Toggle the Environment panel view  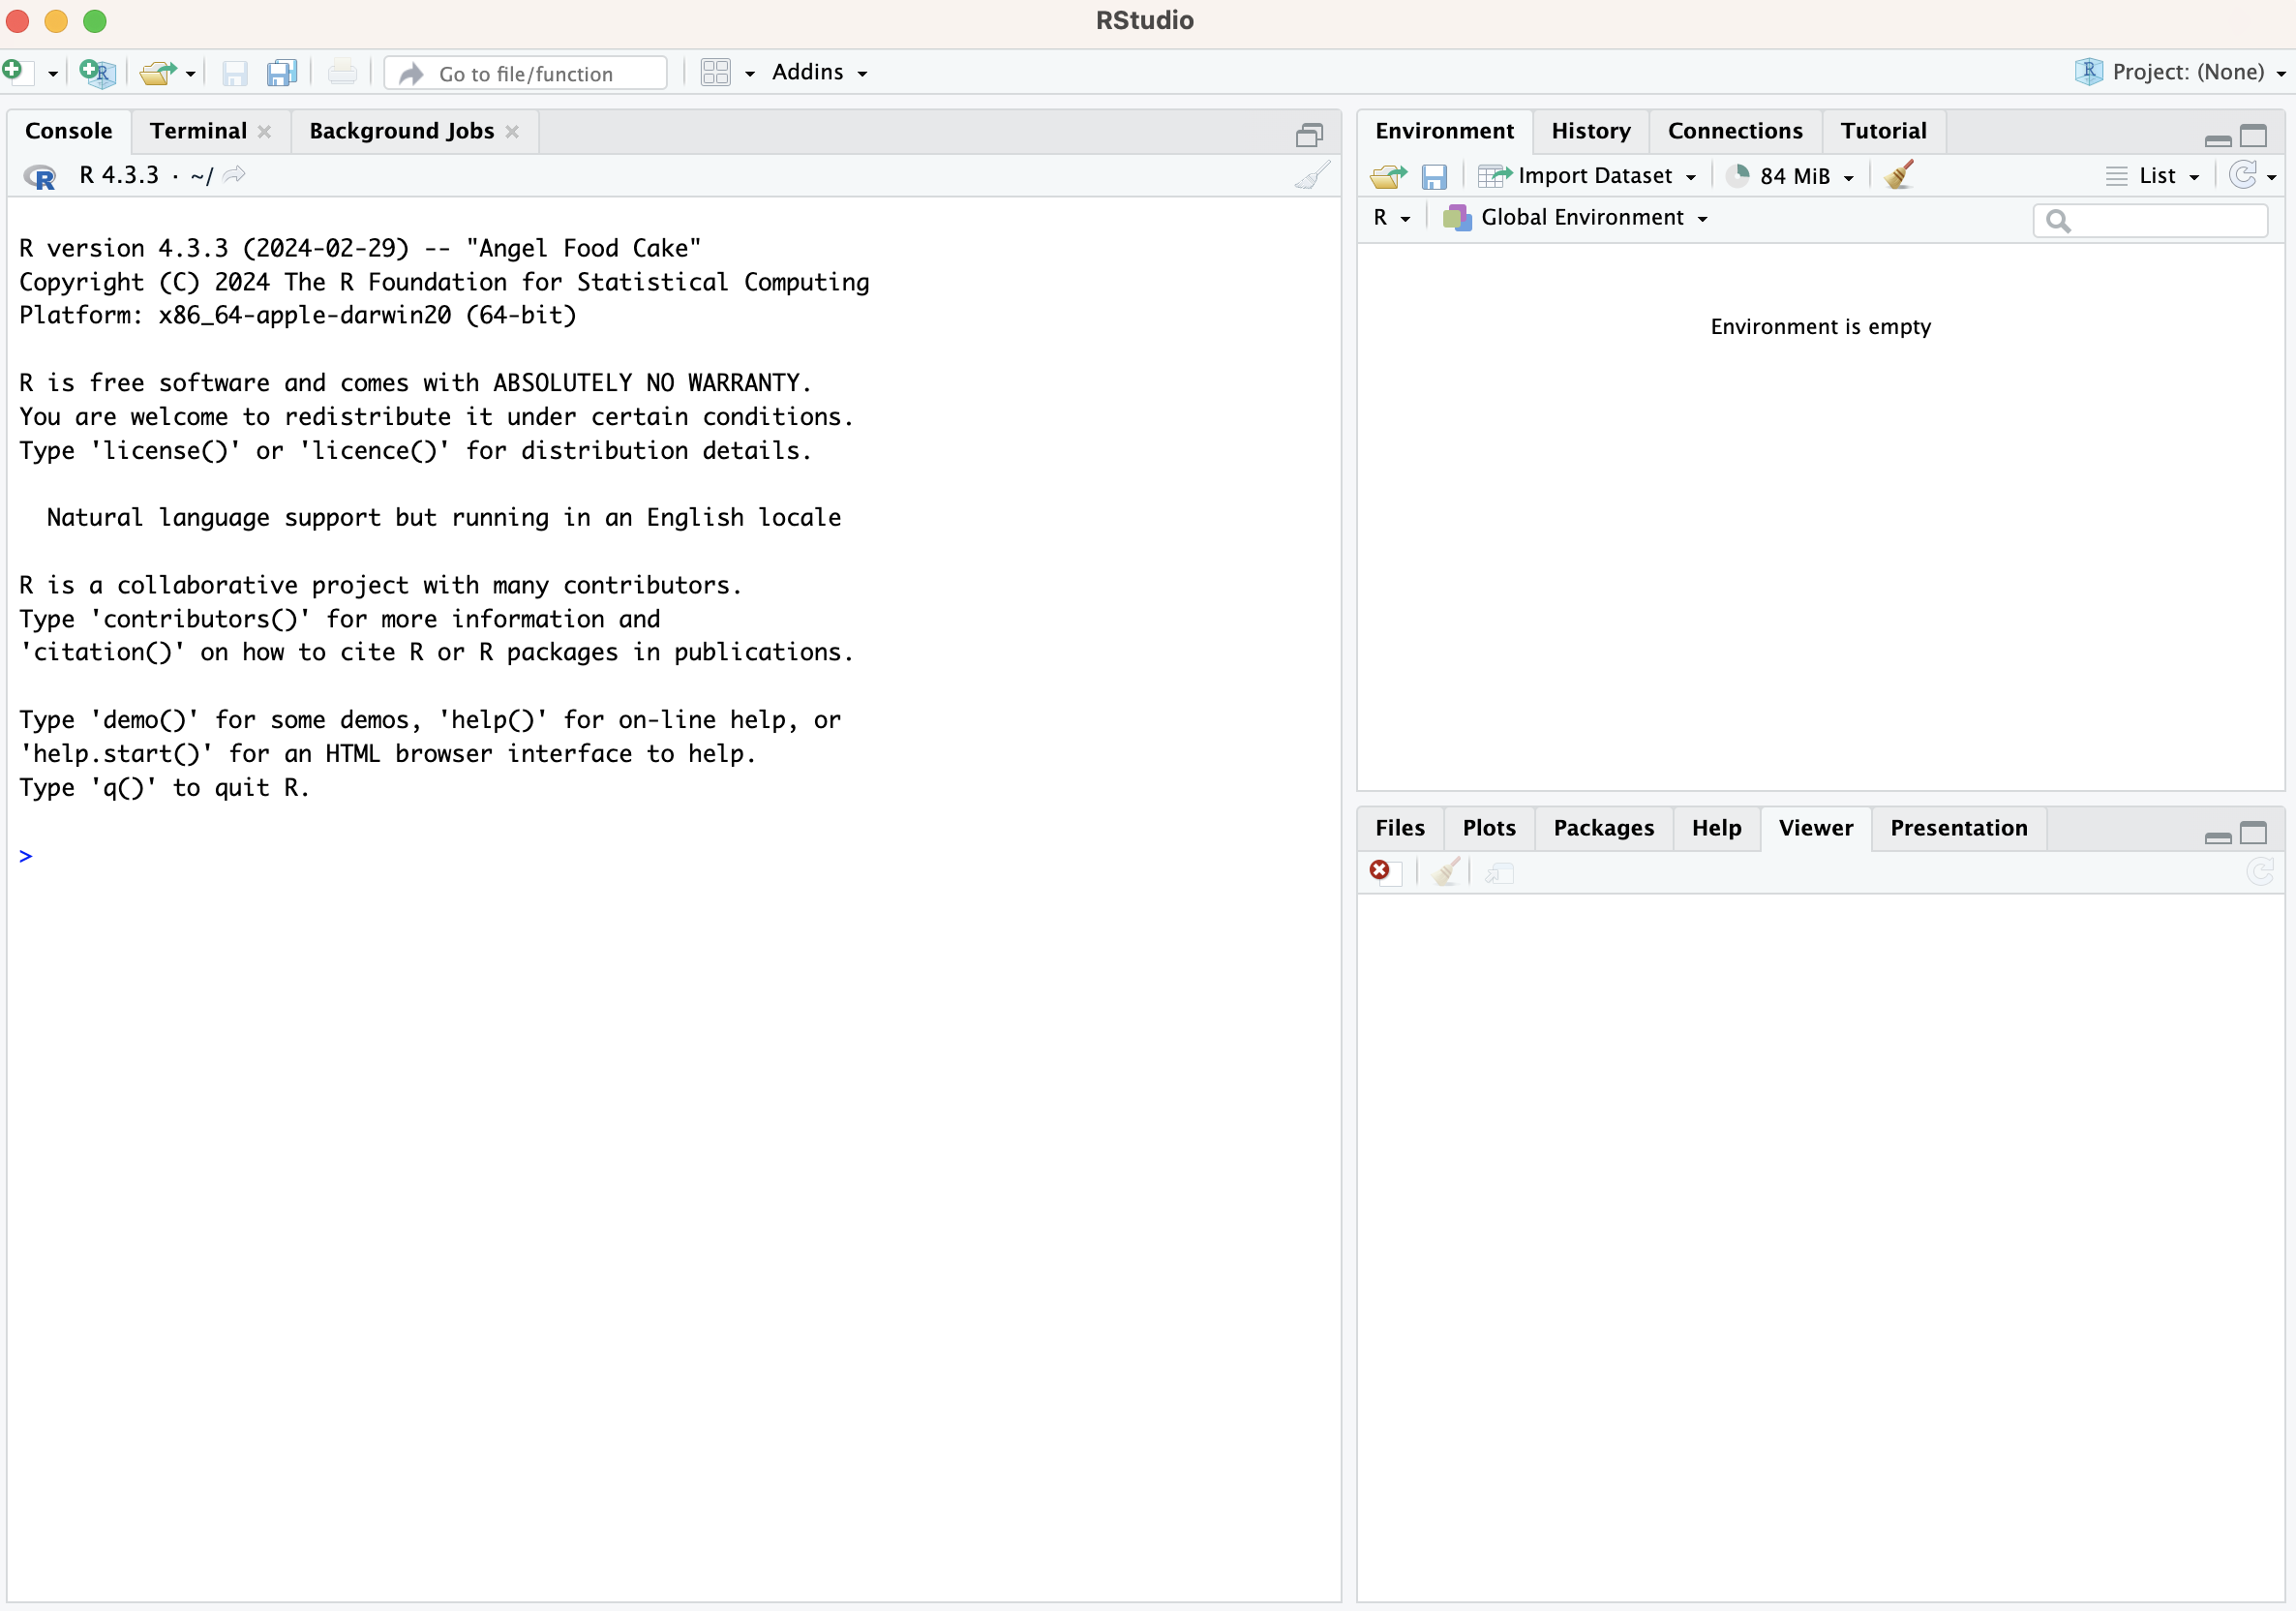[x=2148, y=174]
